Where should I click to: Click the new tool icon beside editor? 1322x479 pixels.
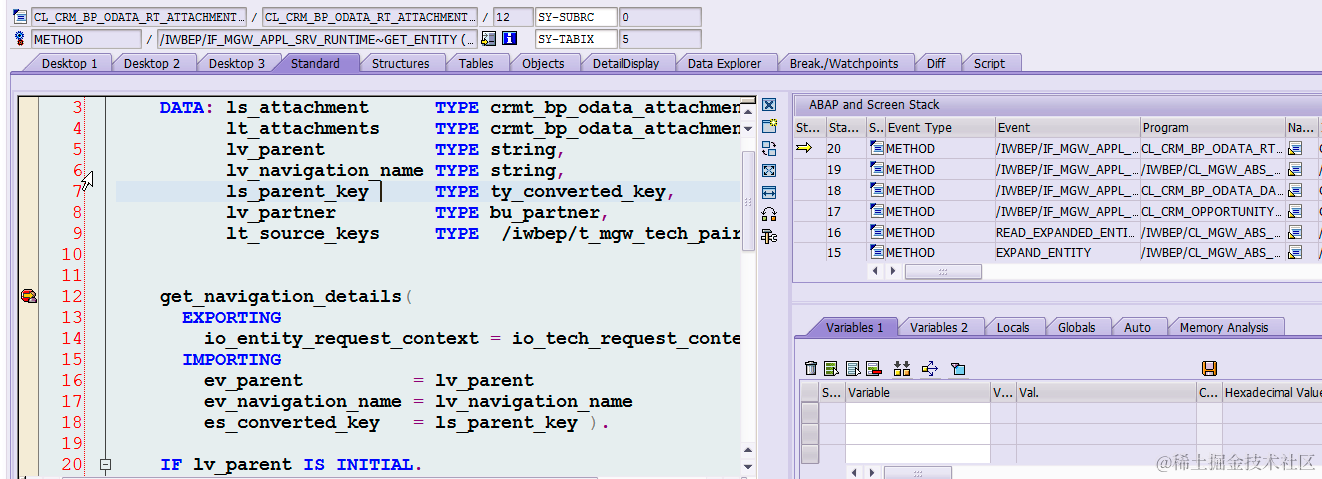(769, 126)
